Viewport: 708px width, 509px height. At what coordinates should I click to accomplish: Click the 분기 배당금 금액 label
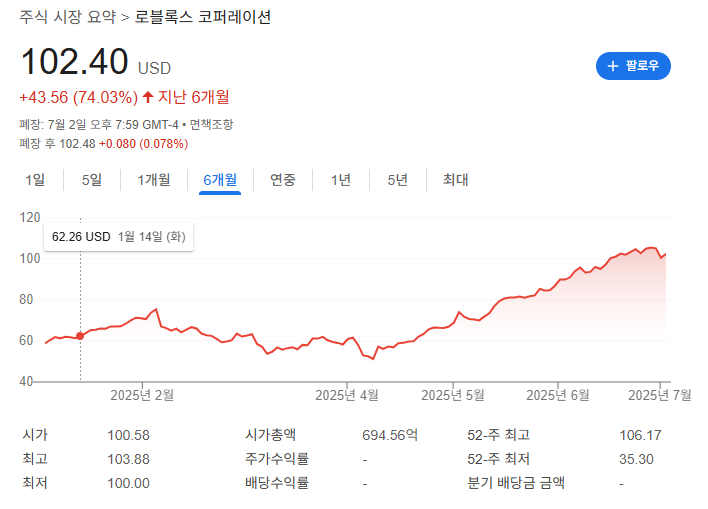coord(516,483)
